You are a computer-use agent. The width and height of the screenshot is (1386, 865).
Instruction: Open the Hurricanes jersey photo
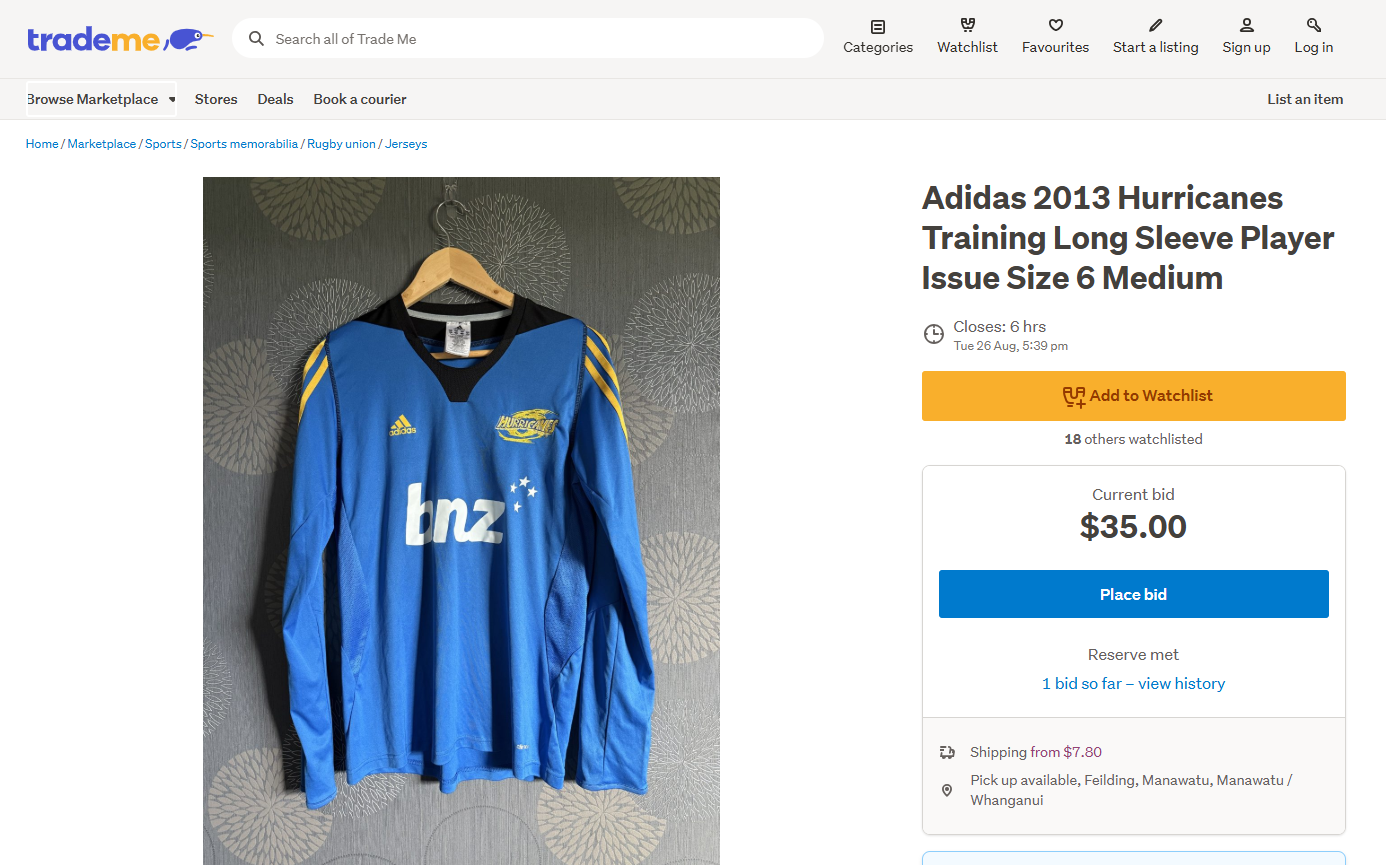461,520
